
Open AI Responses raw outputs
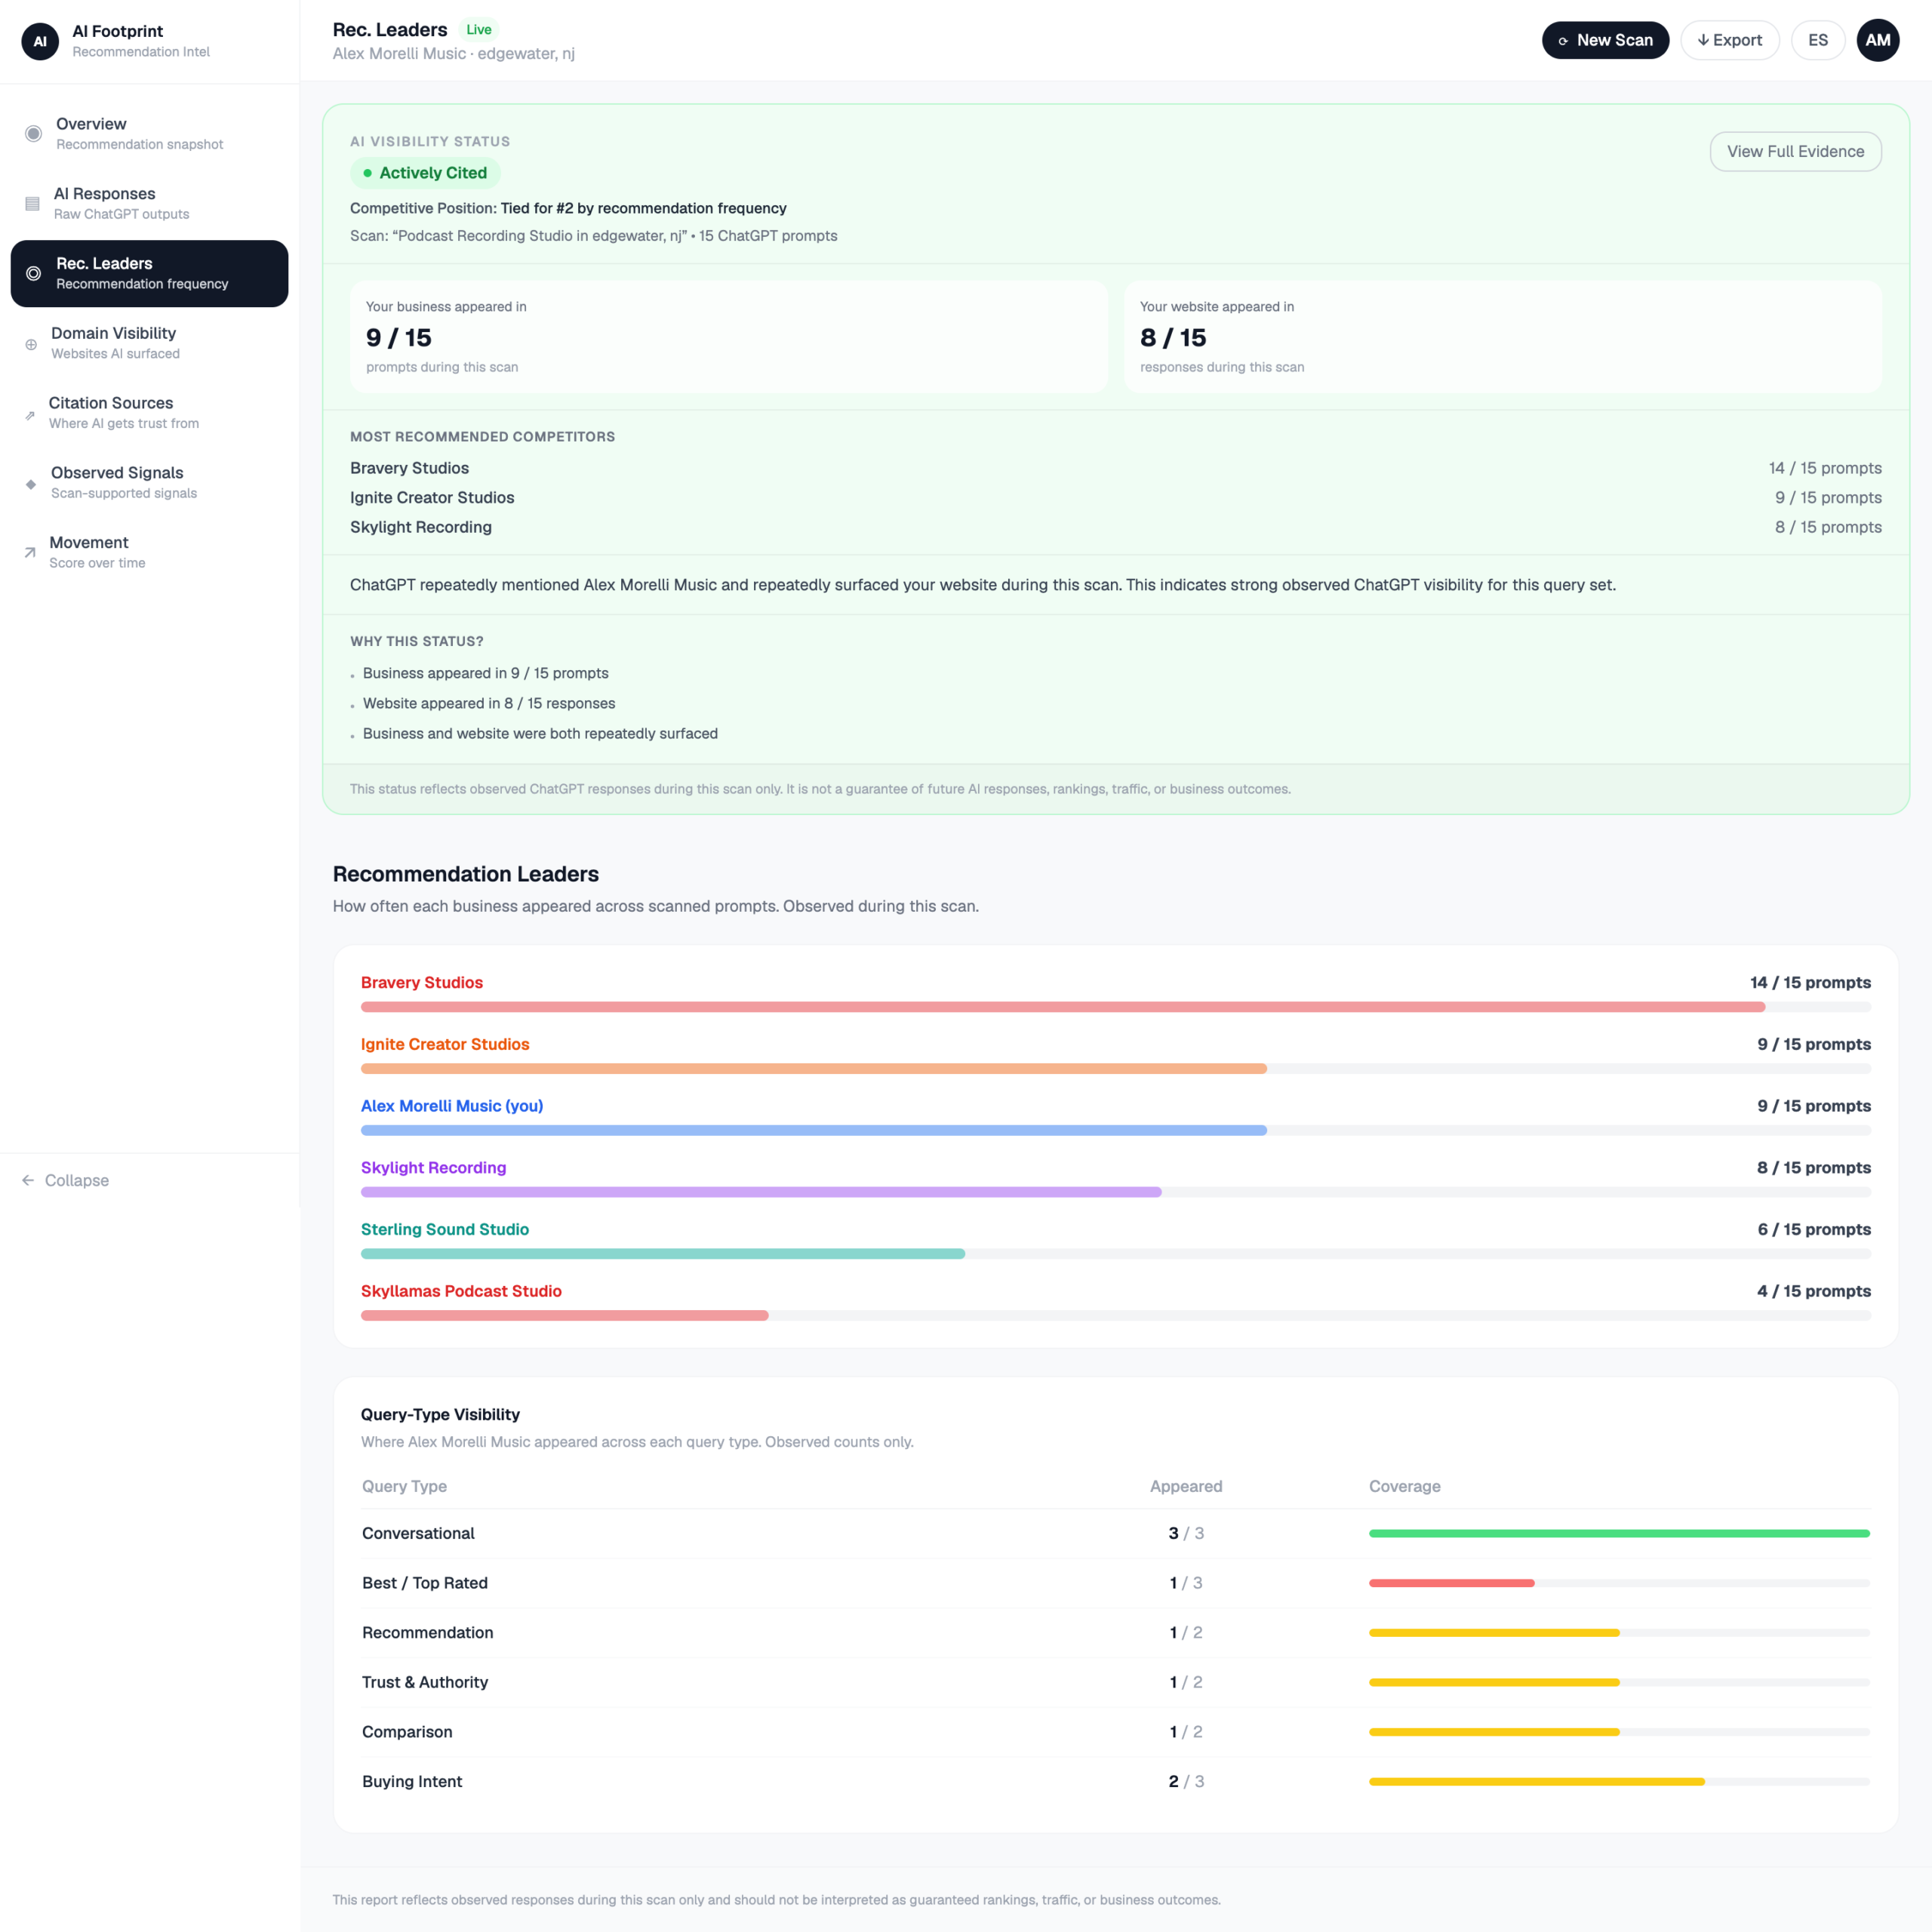(x=149, y=203)
